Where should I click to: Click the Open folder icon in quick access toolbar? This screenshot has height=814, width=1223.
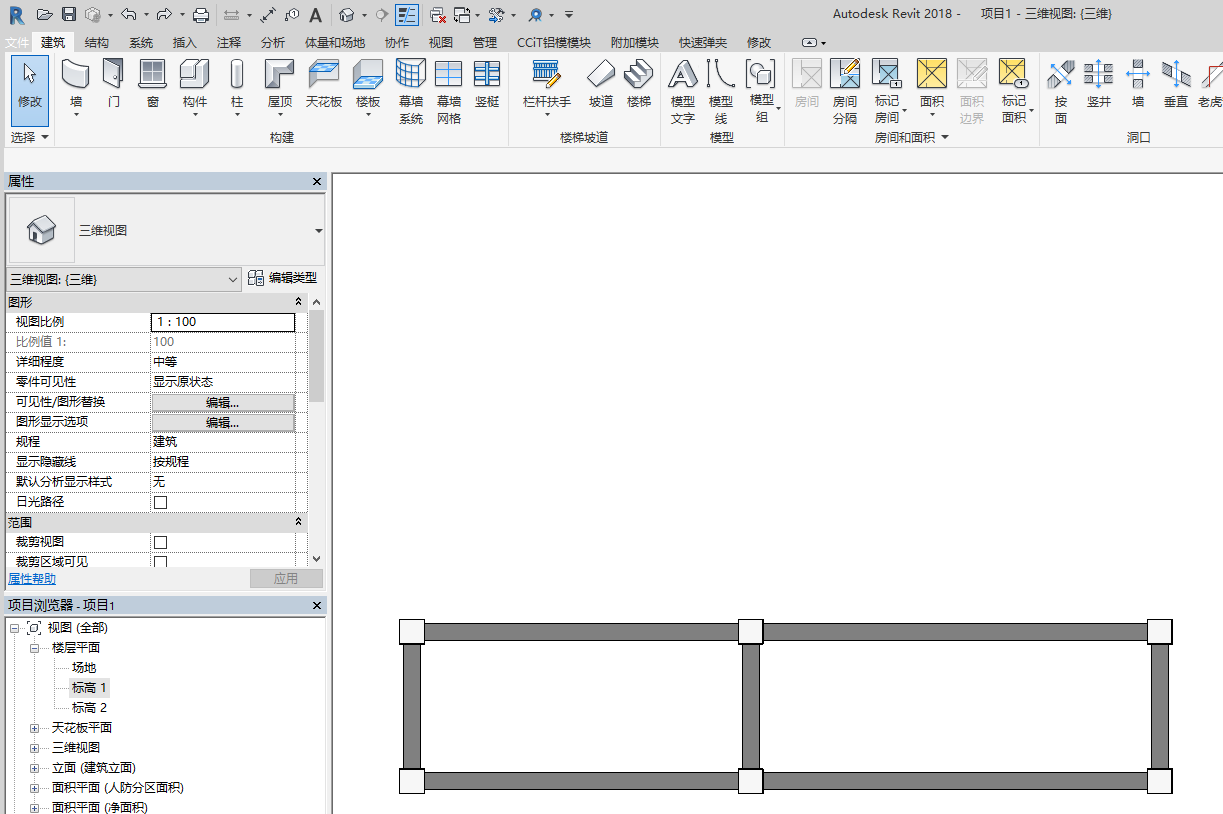pyautogui.click(x=44, y=15)
